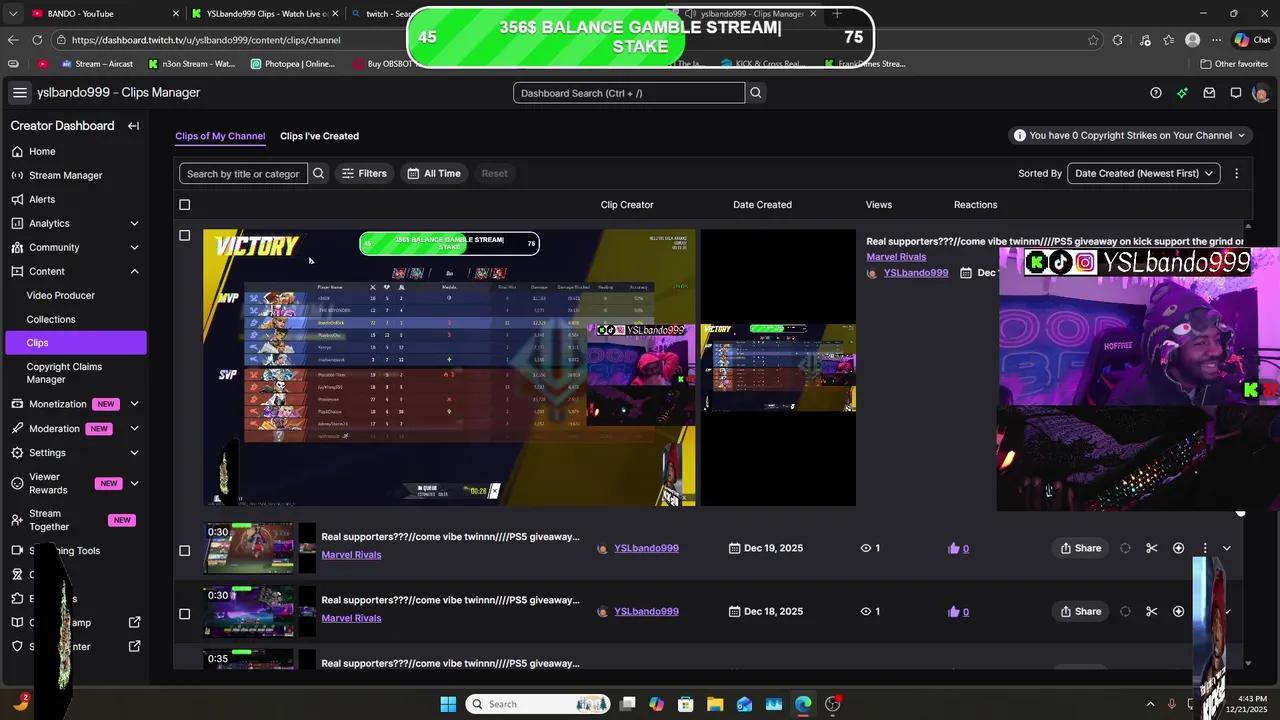Expand the Settings section
The width and height of the screenshot is (1280, 720).
pos(134,452)
